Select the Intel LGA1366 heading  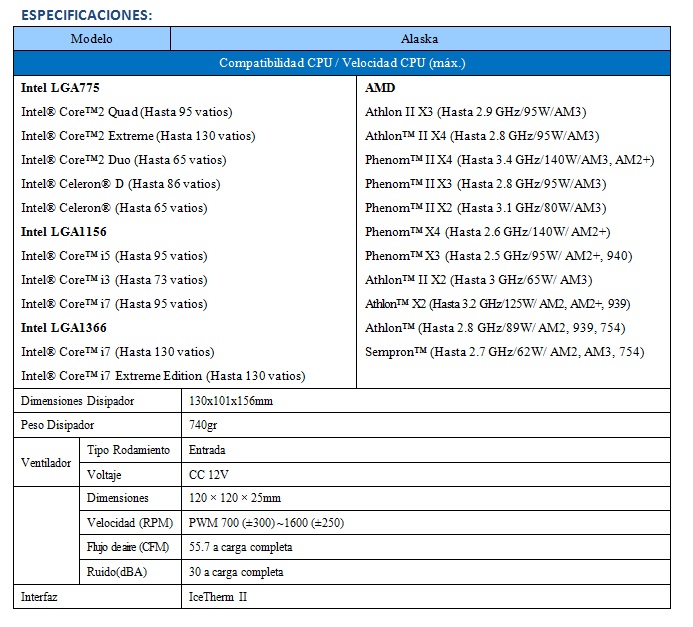click(64, 328)
